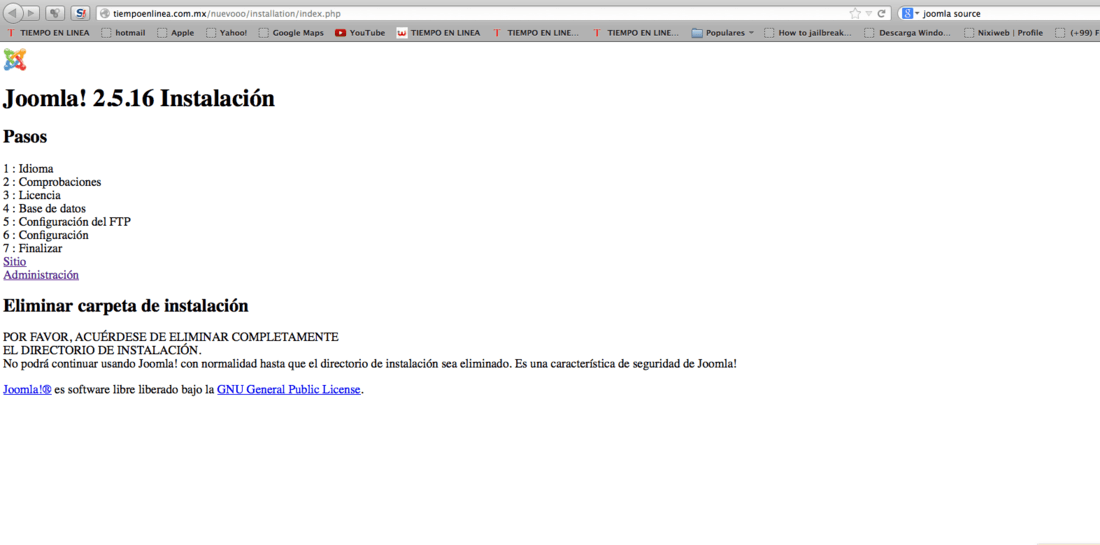Open the 'Administración' link
The image size is (1100, 545).
click(41, 275)
